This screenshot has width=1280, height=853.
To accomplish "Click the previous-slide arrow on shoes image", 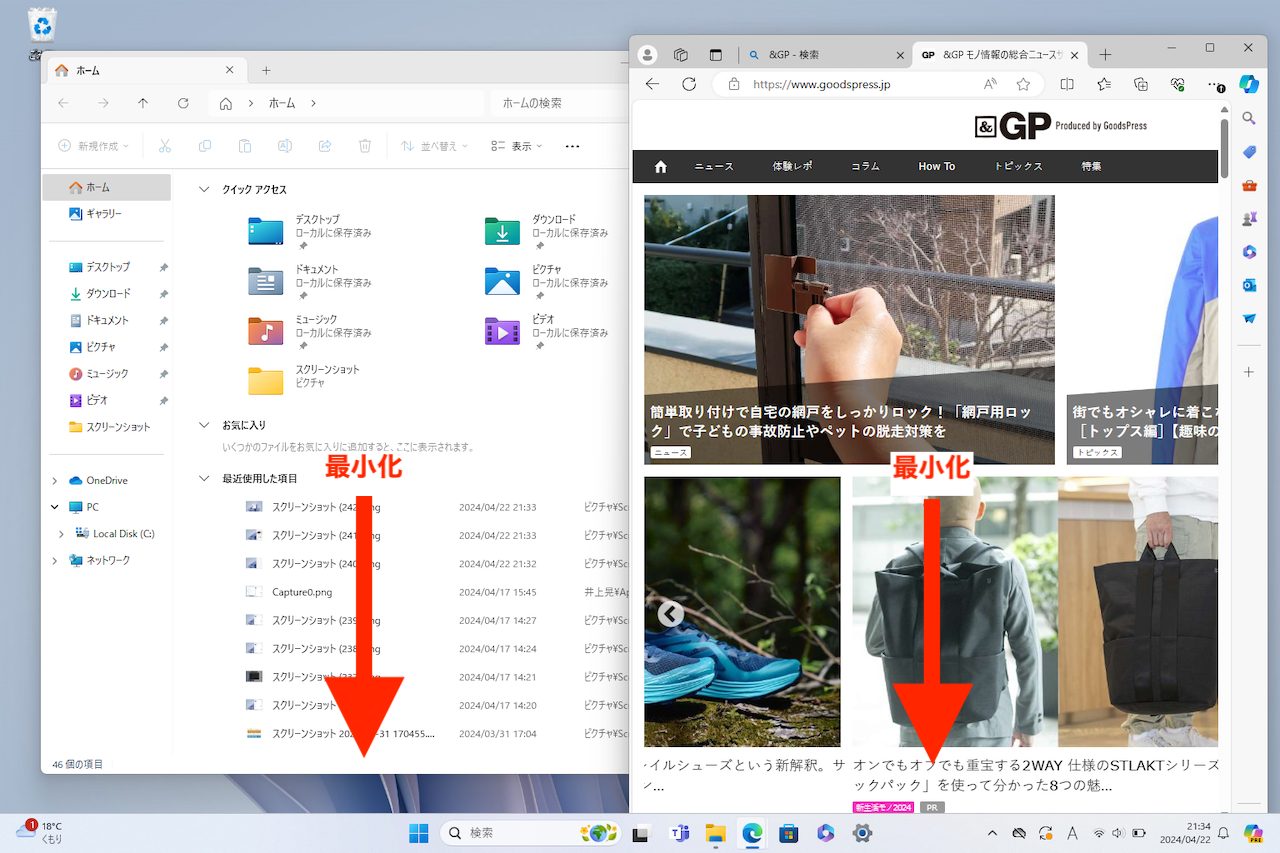I will [671, 613].
